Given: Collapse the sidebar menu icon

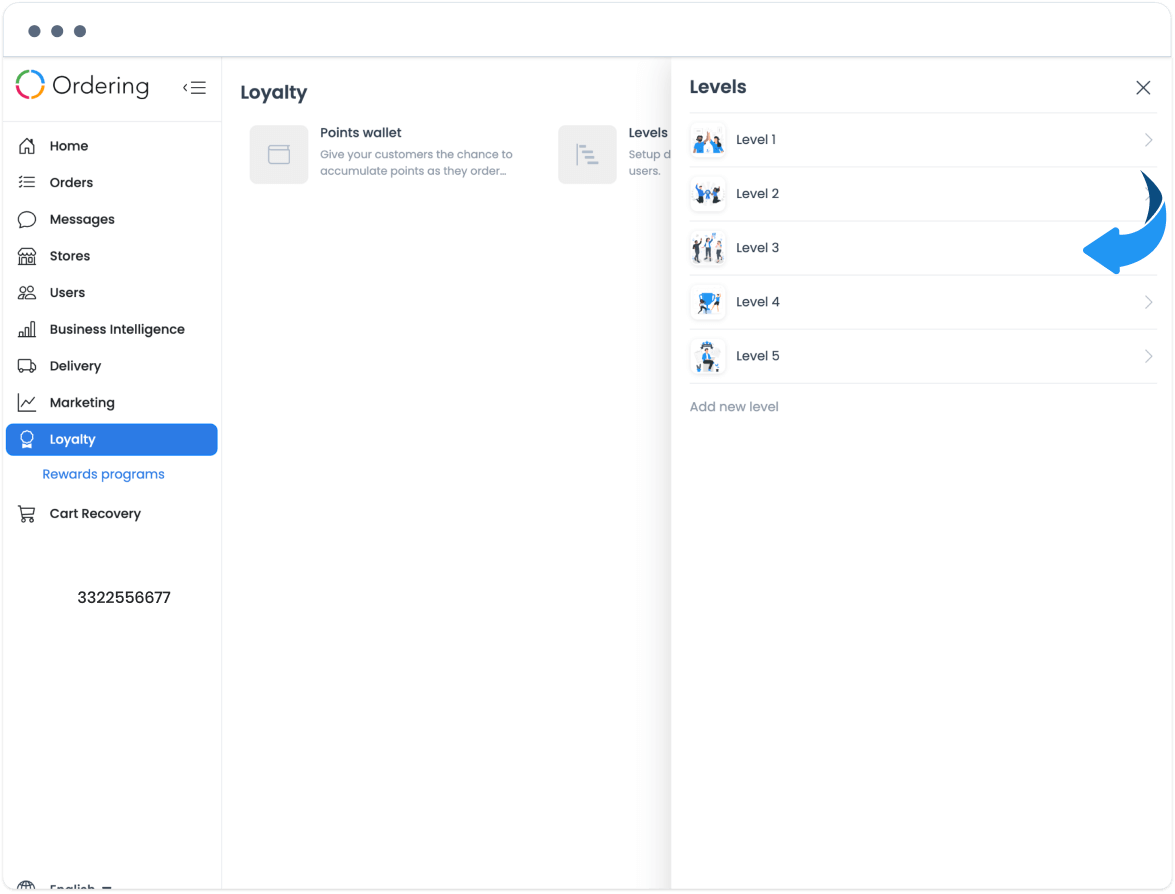Looking at the screenshot, I should pos(195,88).
